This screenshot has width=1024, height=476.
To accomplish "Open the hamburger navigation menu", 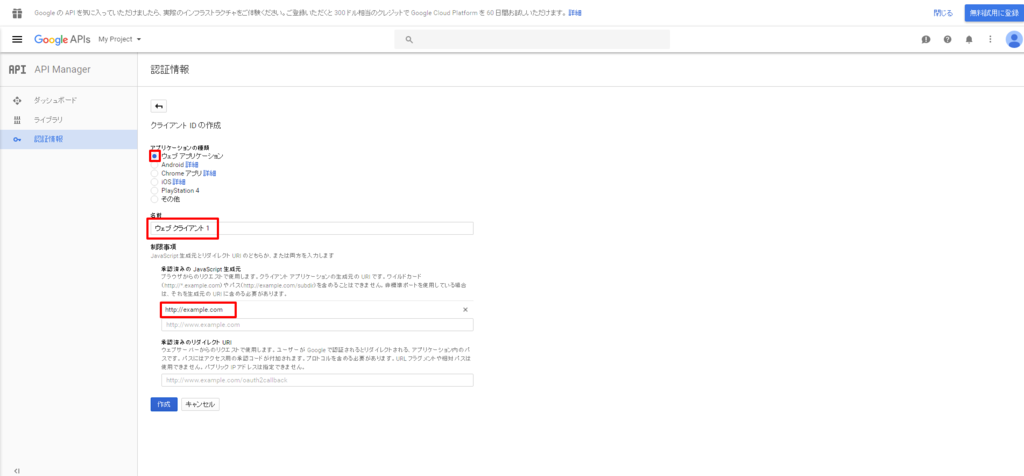I will [x=18, y=39].
